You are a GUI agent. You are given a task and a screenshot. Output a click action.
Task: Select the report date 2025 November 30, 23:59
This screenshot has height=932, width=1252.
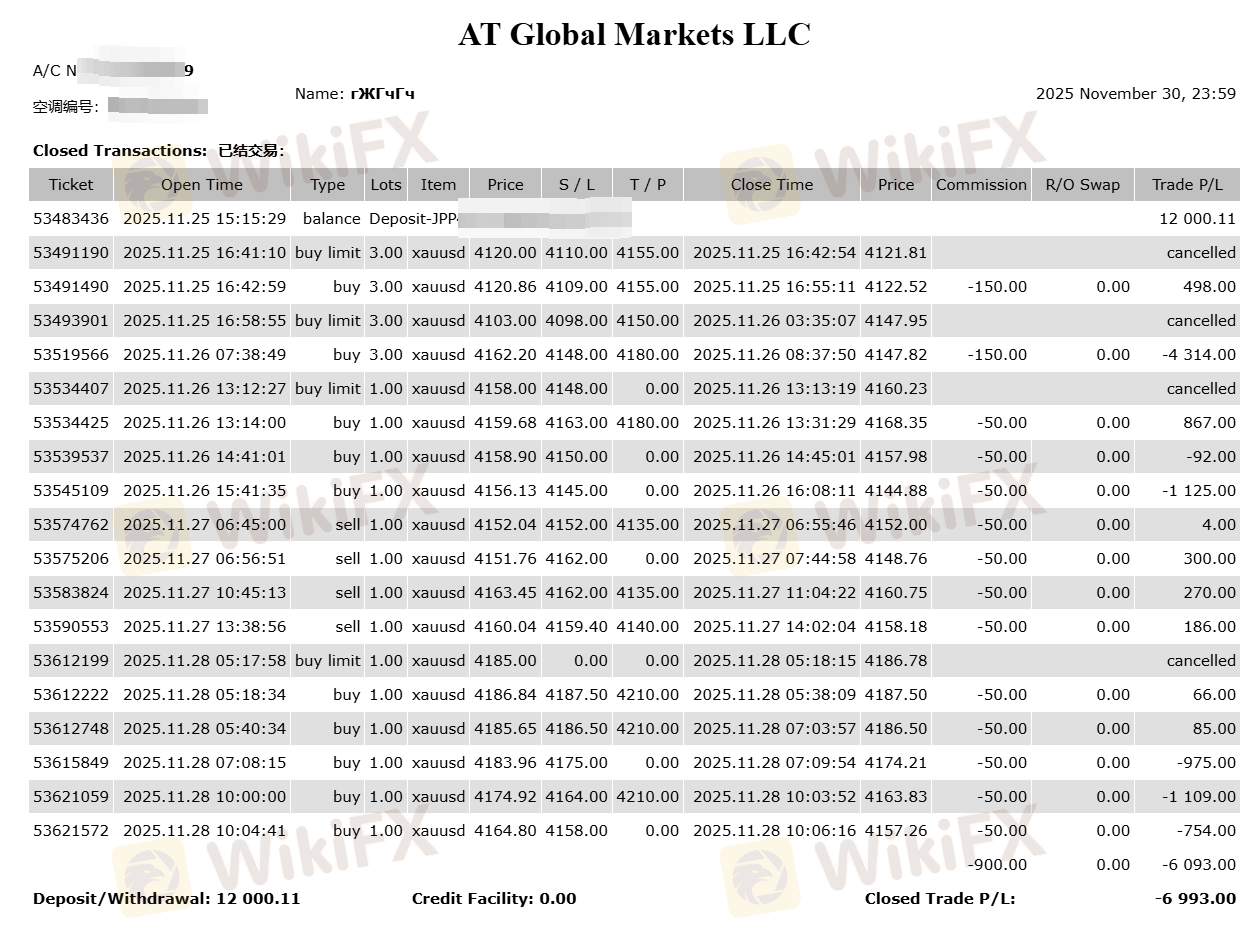click(x=1136, y=94)
